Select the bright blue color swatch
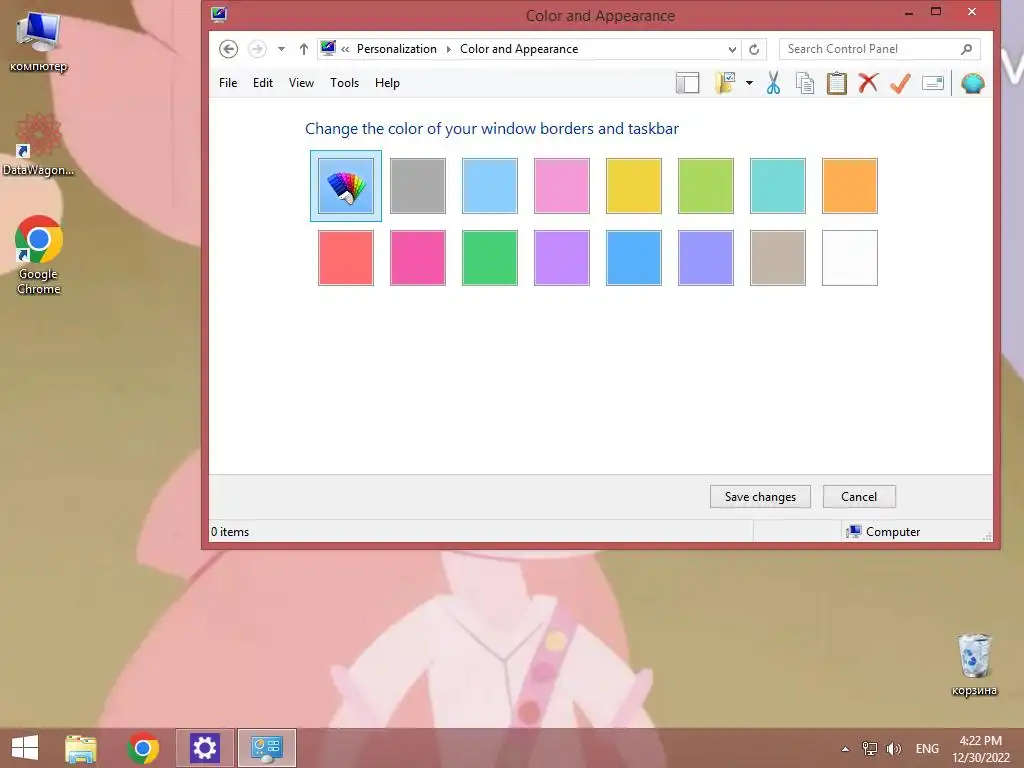Viewport: 1024px width, 768px height. point(633,258)
